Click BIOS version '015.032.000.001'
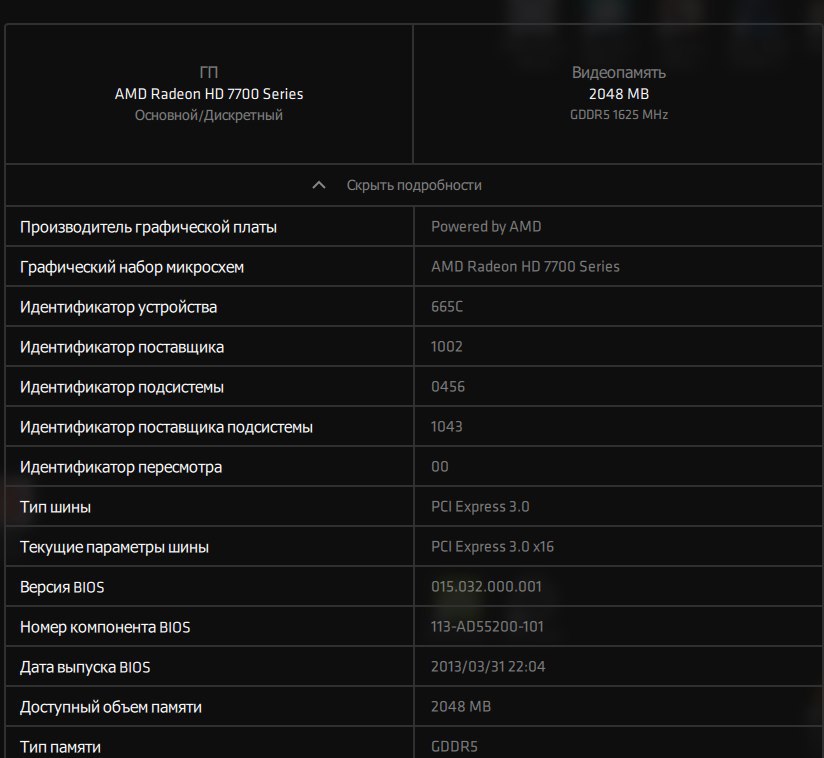Viewport: 824px width, 758px height. click(486, 586)
